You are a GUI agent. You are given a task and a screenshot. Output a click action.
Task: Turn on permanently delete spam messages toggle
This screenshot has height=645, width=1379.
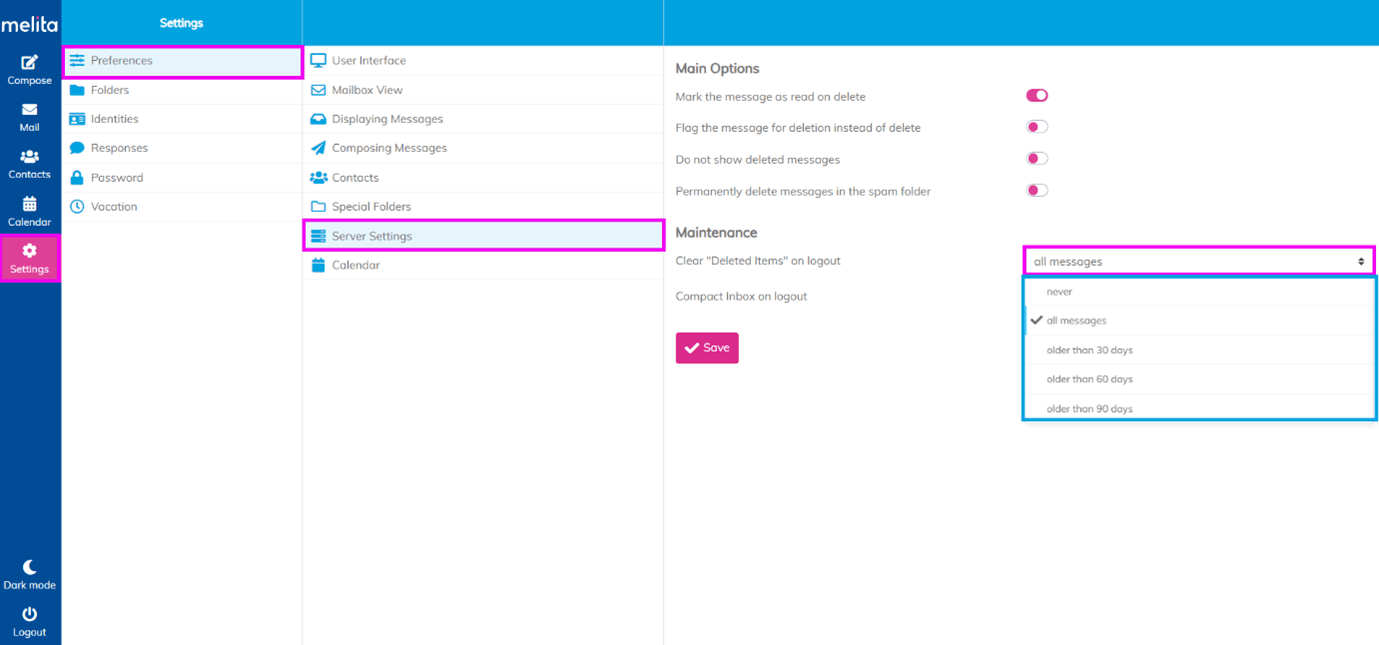(x=1037, y=190)
